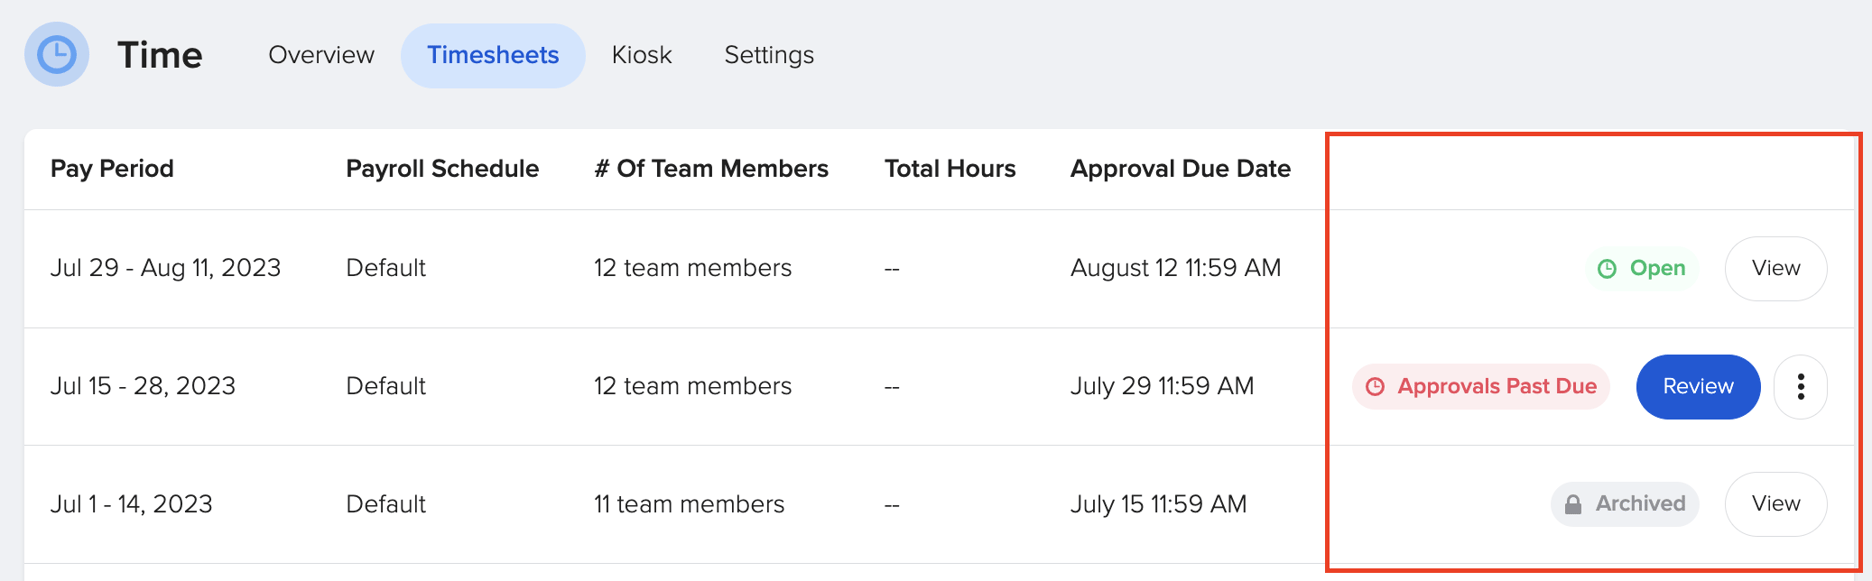Click the Time clock app icon
1872x581 pixels.
pyautogui.click(x=57, y=54)
